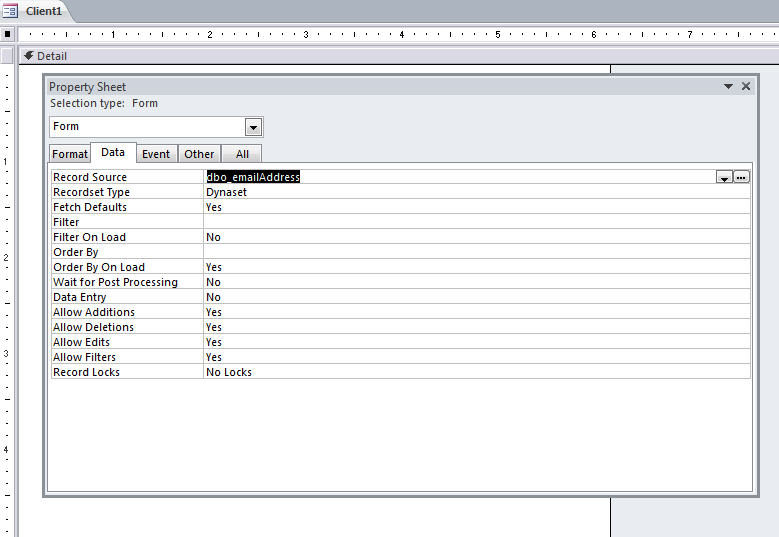Click the Allow Additions property label
The height and width of the screenshot is (537, 779).
(x=94, y=312)
